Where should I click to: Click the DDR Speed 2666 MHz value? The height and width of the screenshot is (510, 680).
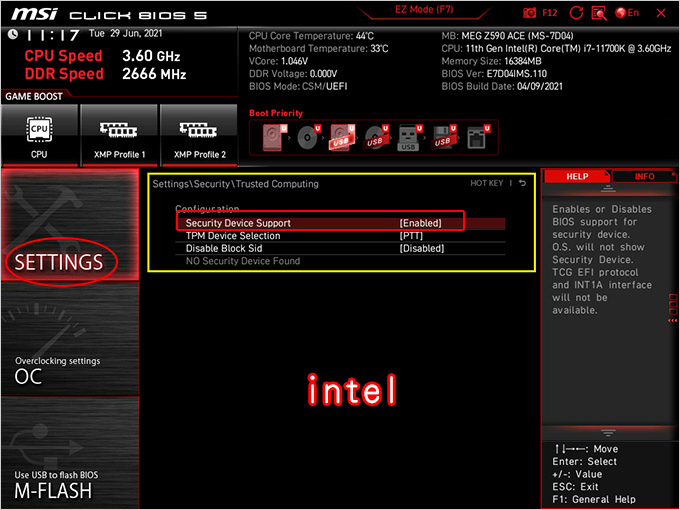point(154,74)
